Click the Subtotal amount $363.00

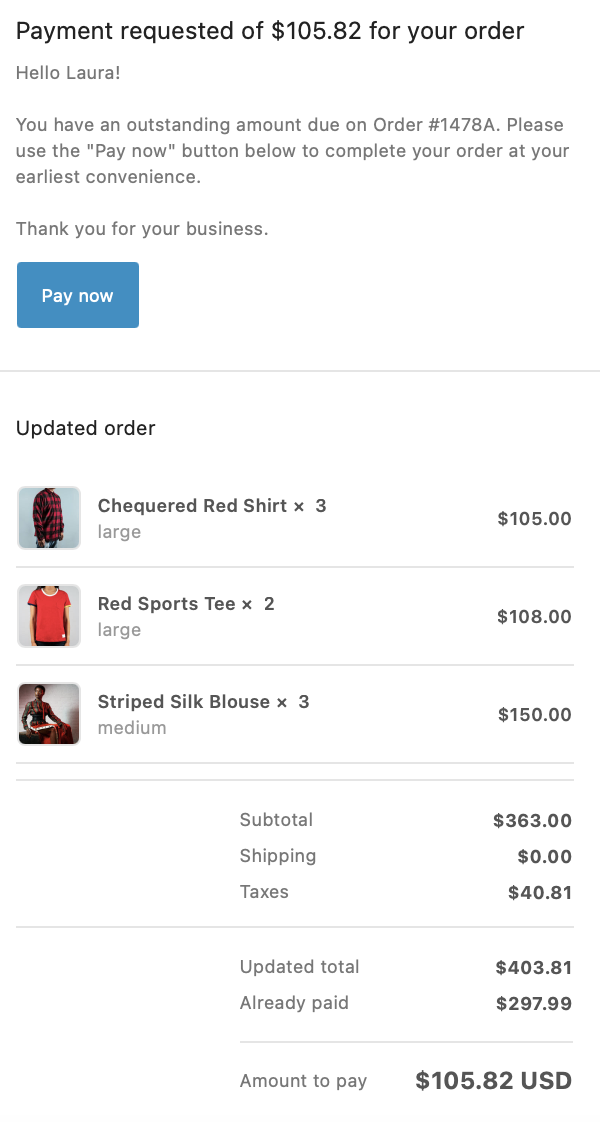(x=533, y=821)
